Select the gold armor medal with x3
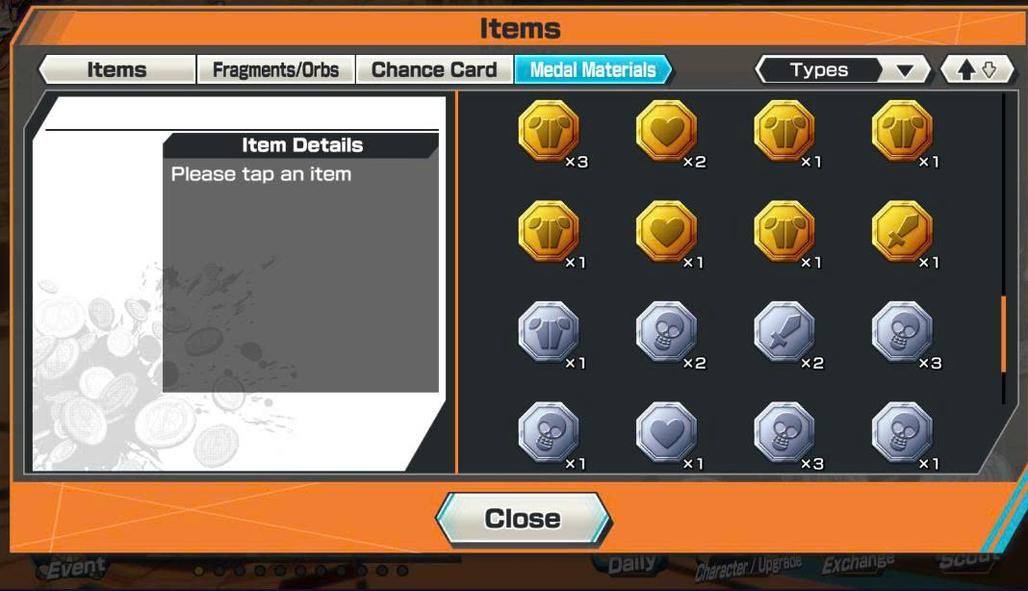This screenshot has height=591, width=1028. [549, 130]
